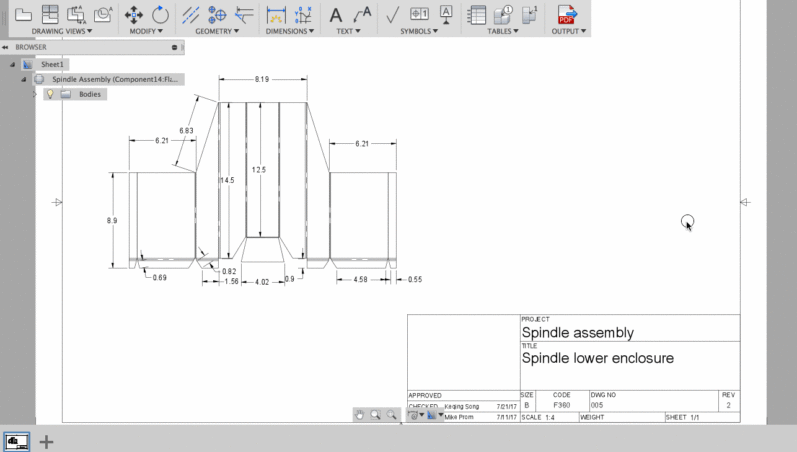Select the Projected View tool
The image size is (797, 452).
coord(50,15)
